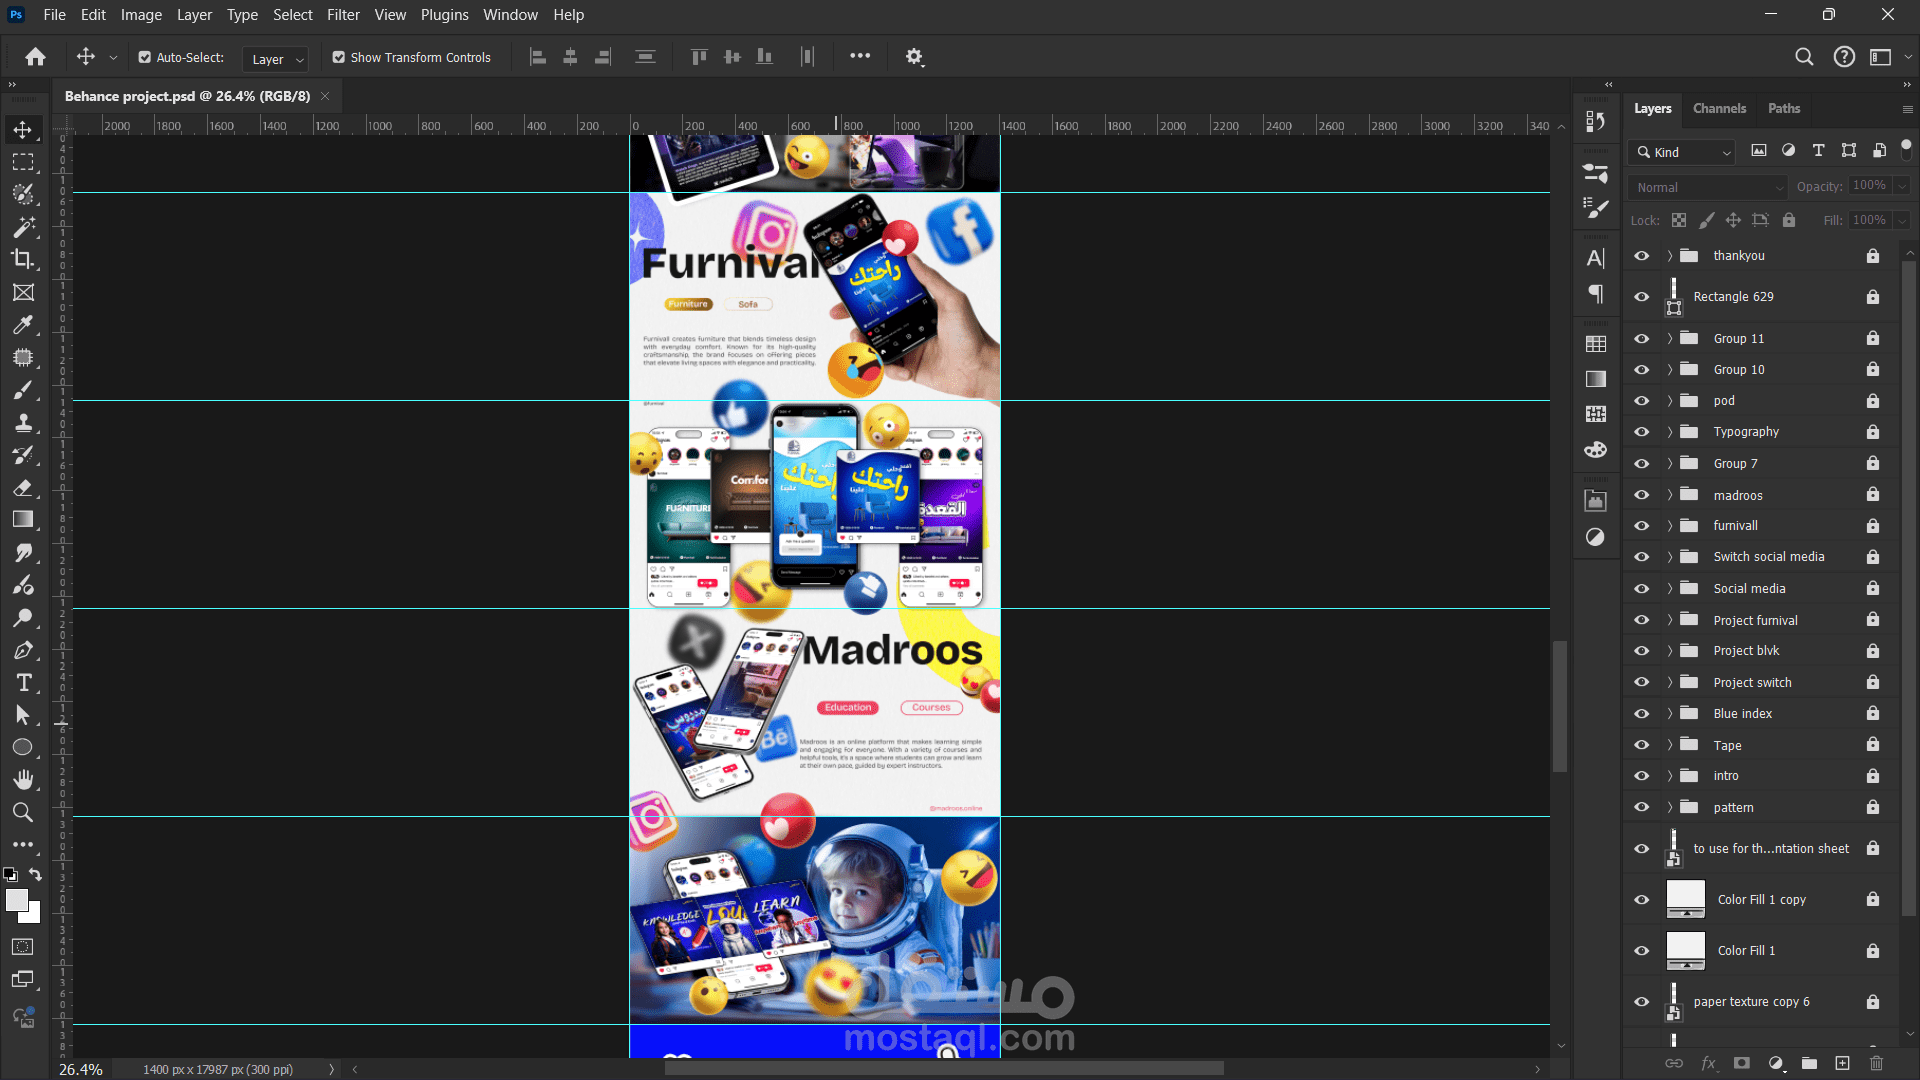1920x1080 pixels.
Task: Pick the Eyedropper tool
Action: pos(23,325)
